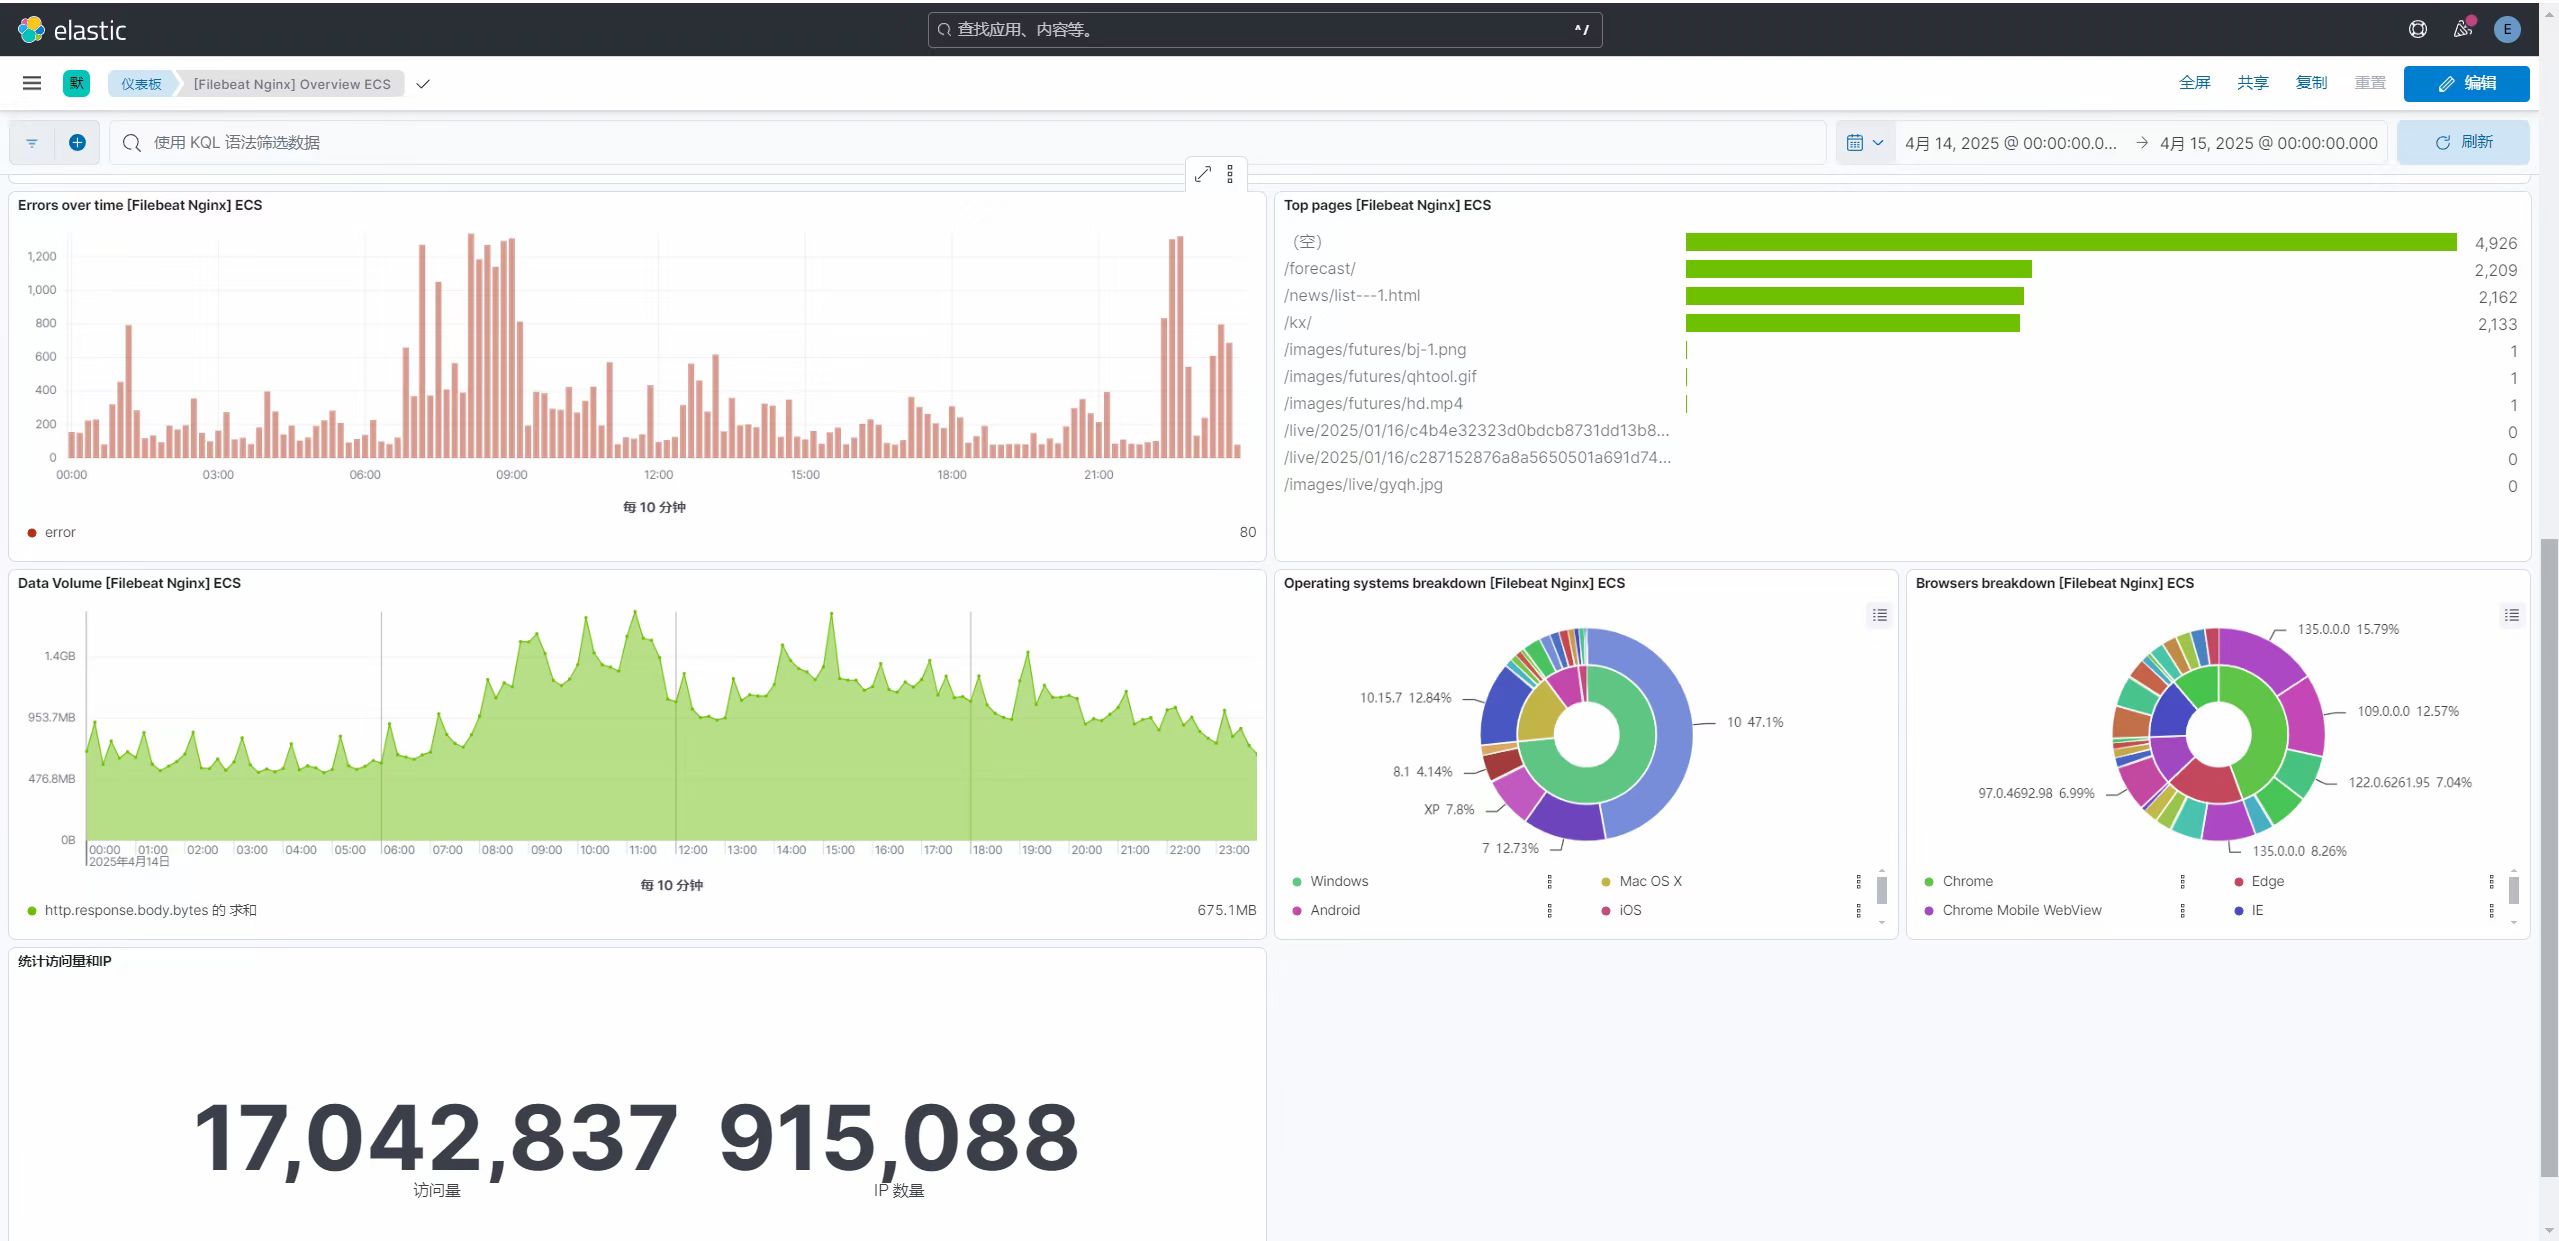Open Errors panel options menu
The height and width of the screenshot is (1241, 2559).
(x=1230, y=174)
